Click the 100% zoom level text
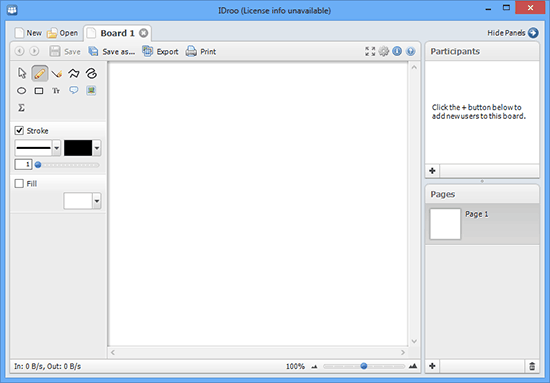This screenshot has height=383, width=550. 295,367
